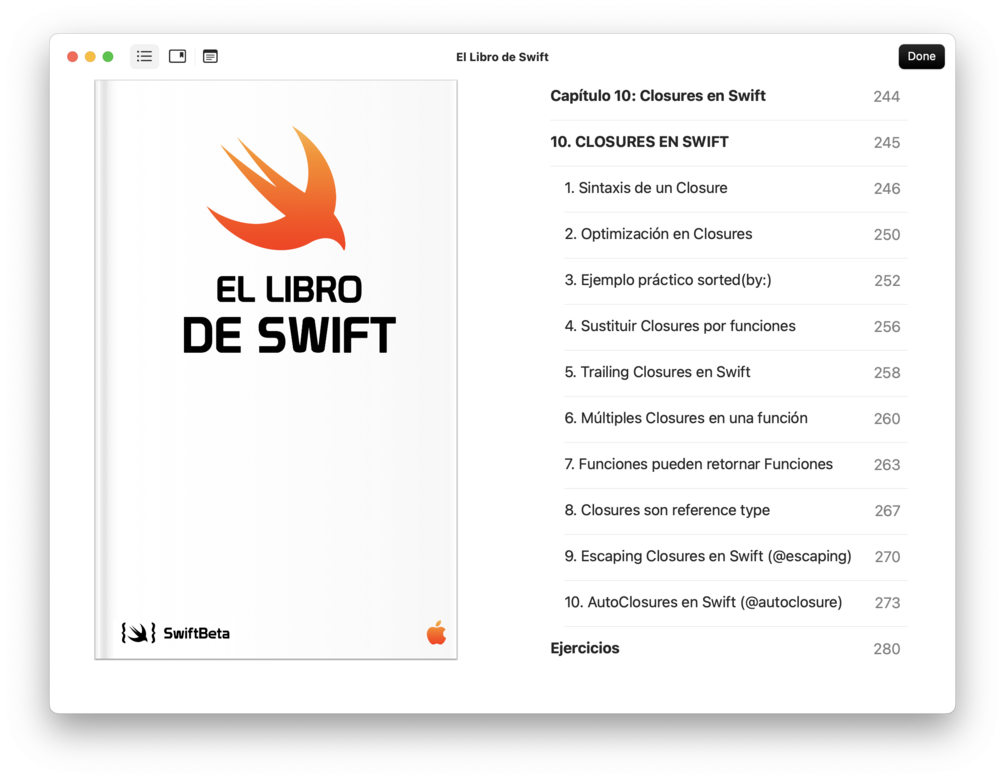Open 8. Closures son reference type
The width and height of the screenshot is (1005, 779).
pos(735,511)
